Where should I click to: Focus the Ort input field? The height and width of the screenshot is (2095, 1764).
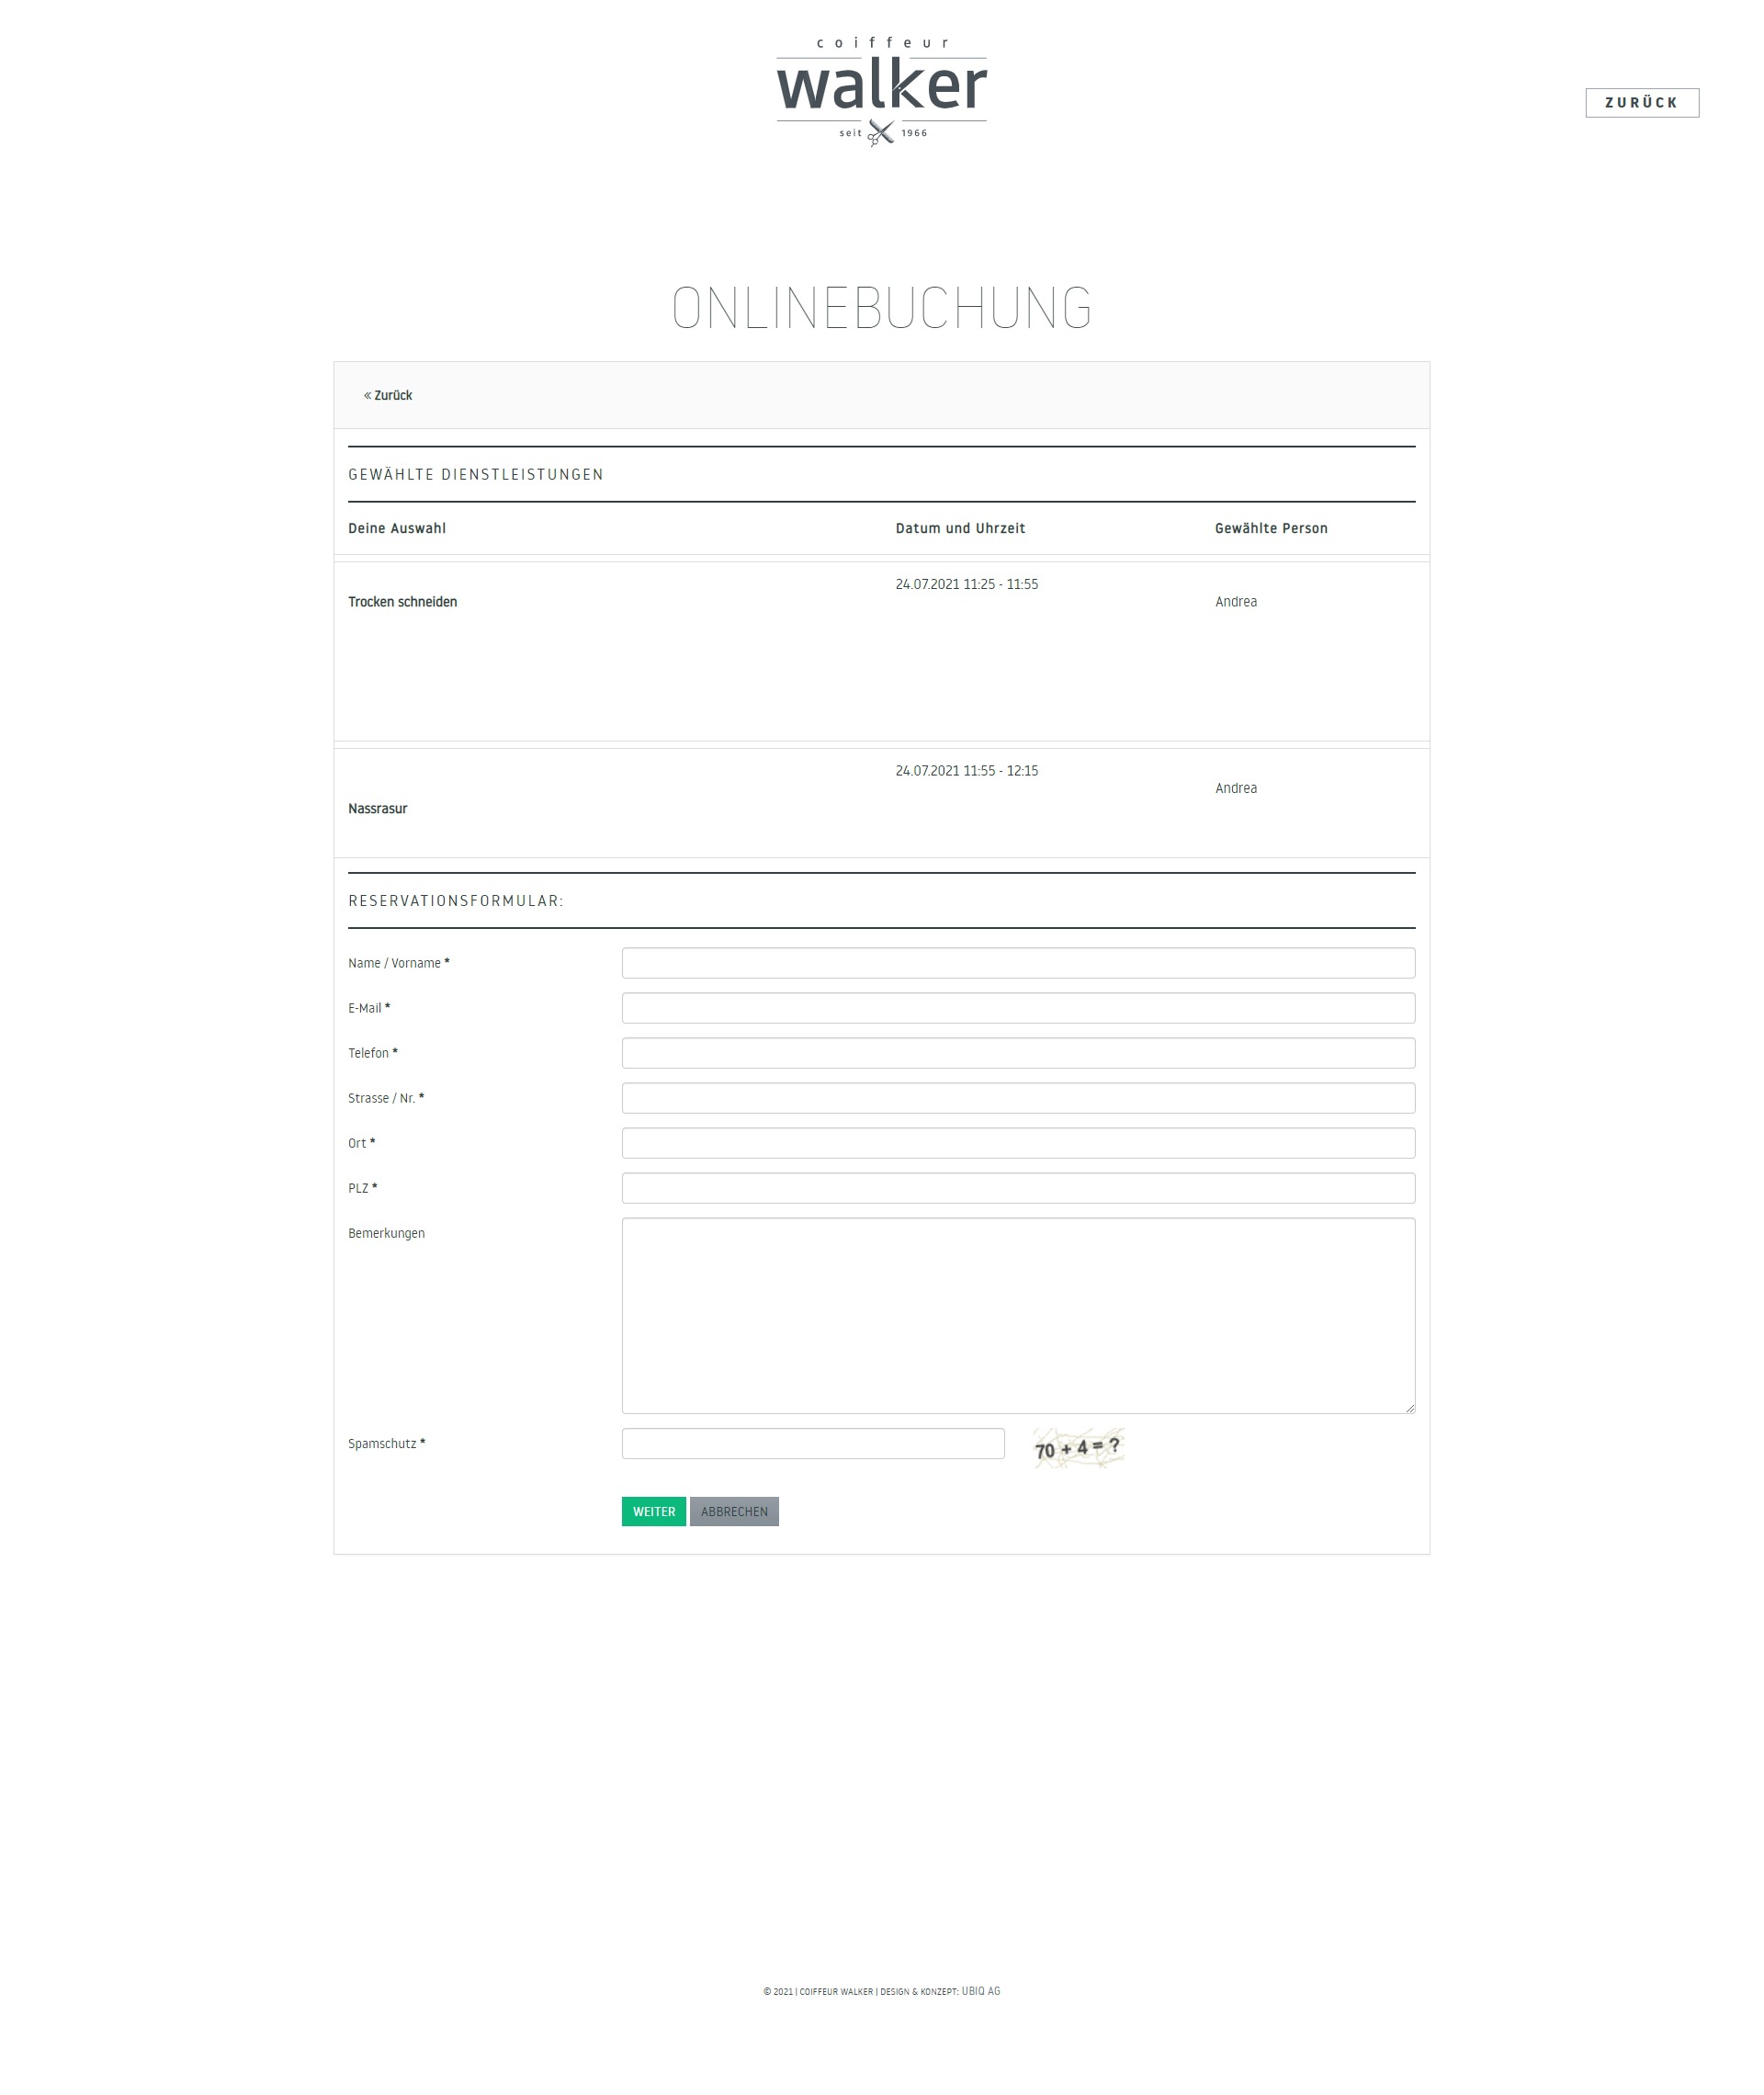(x=1018, y=1143)
